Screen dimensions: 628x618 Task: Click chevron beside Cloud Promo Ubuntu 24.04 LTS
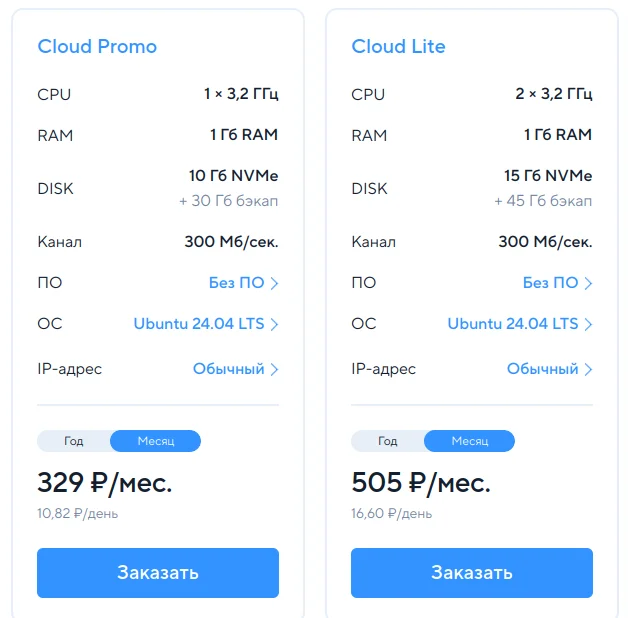tap(274, 324)
